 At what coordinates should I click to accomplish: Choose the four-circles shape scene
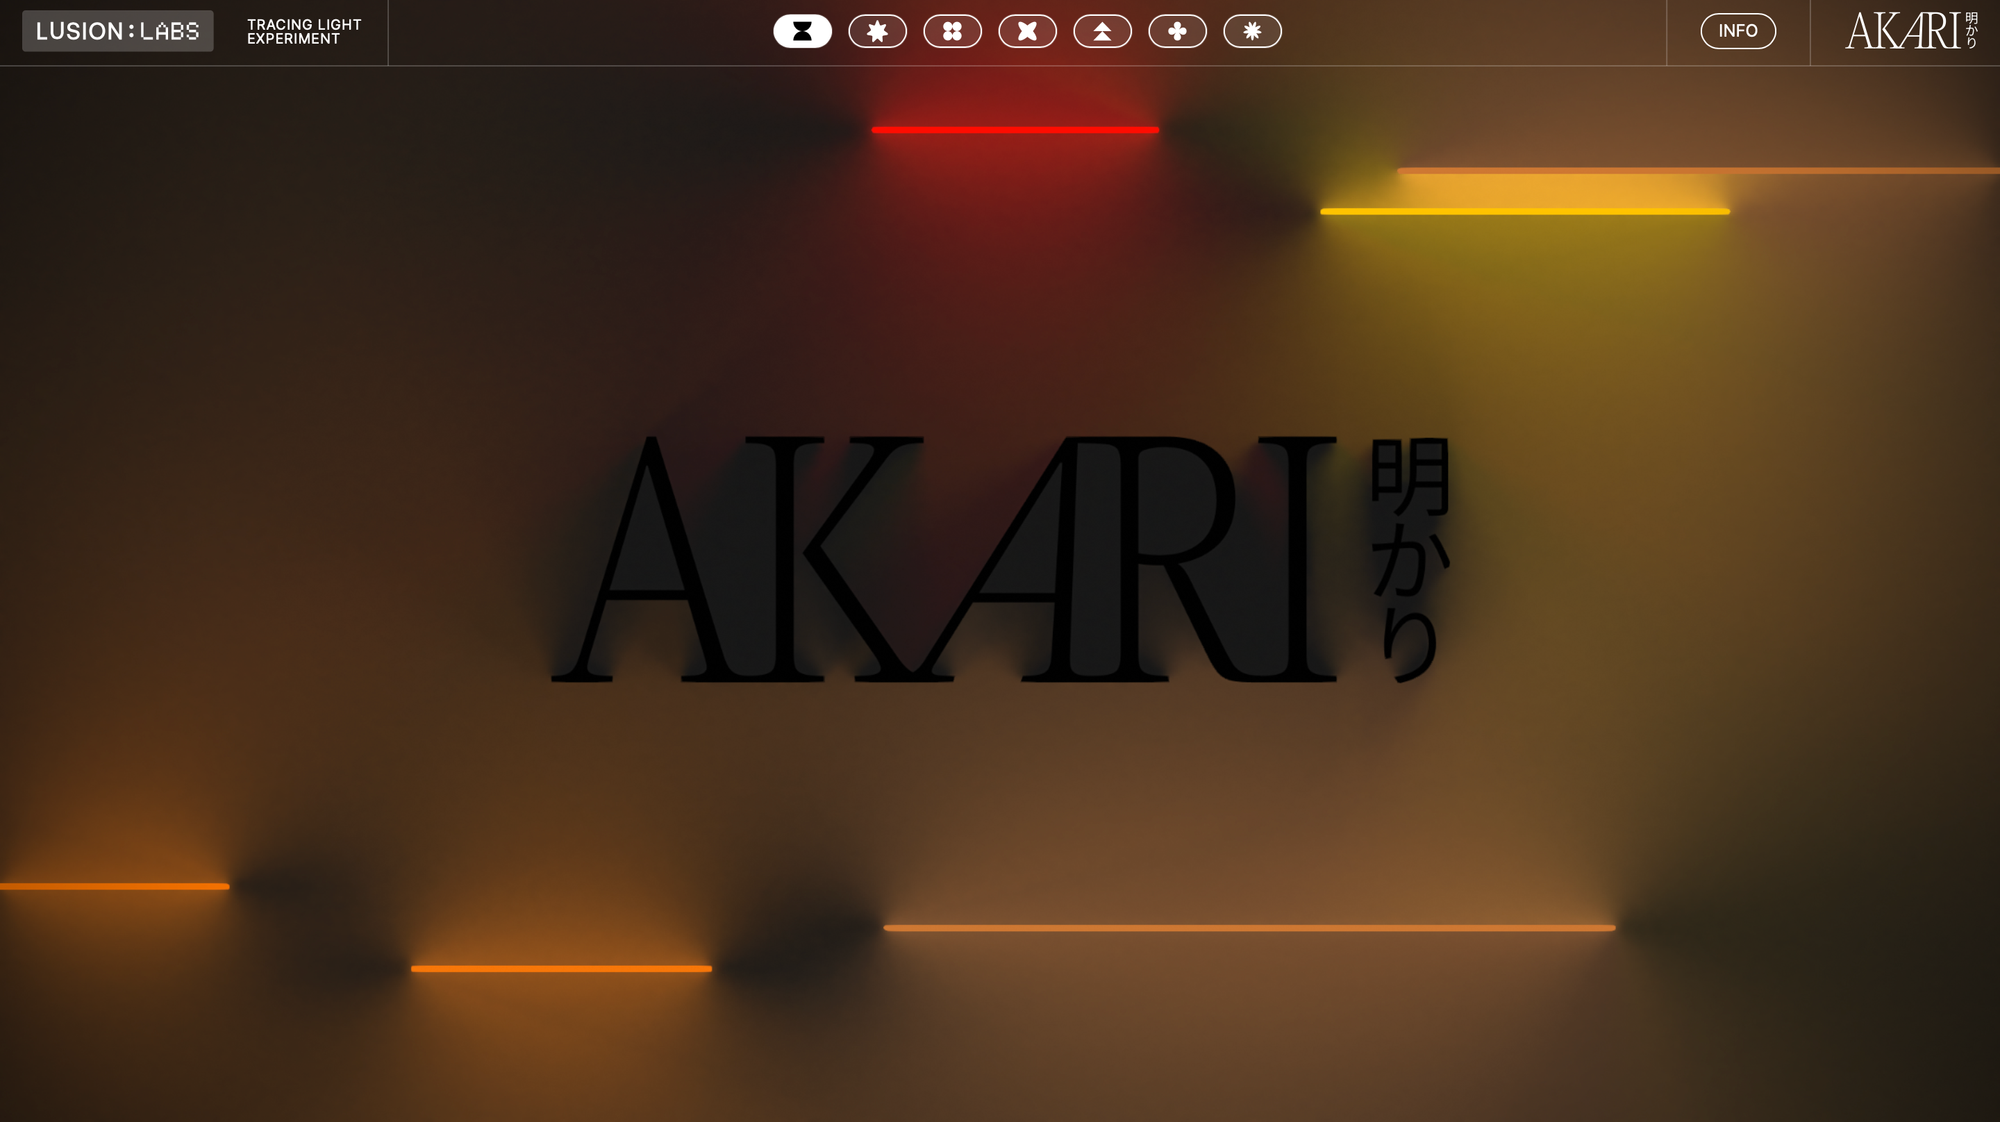pyautogui.click(x=952, y=31)
